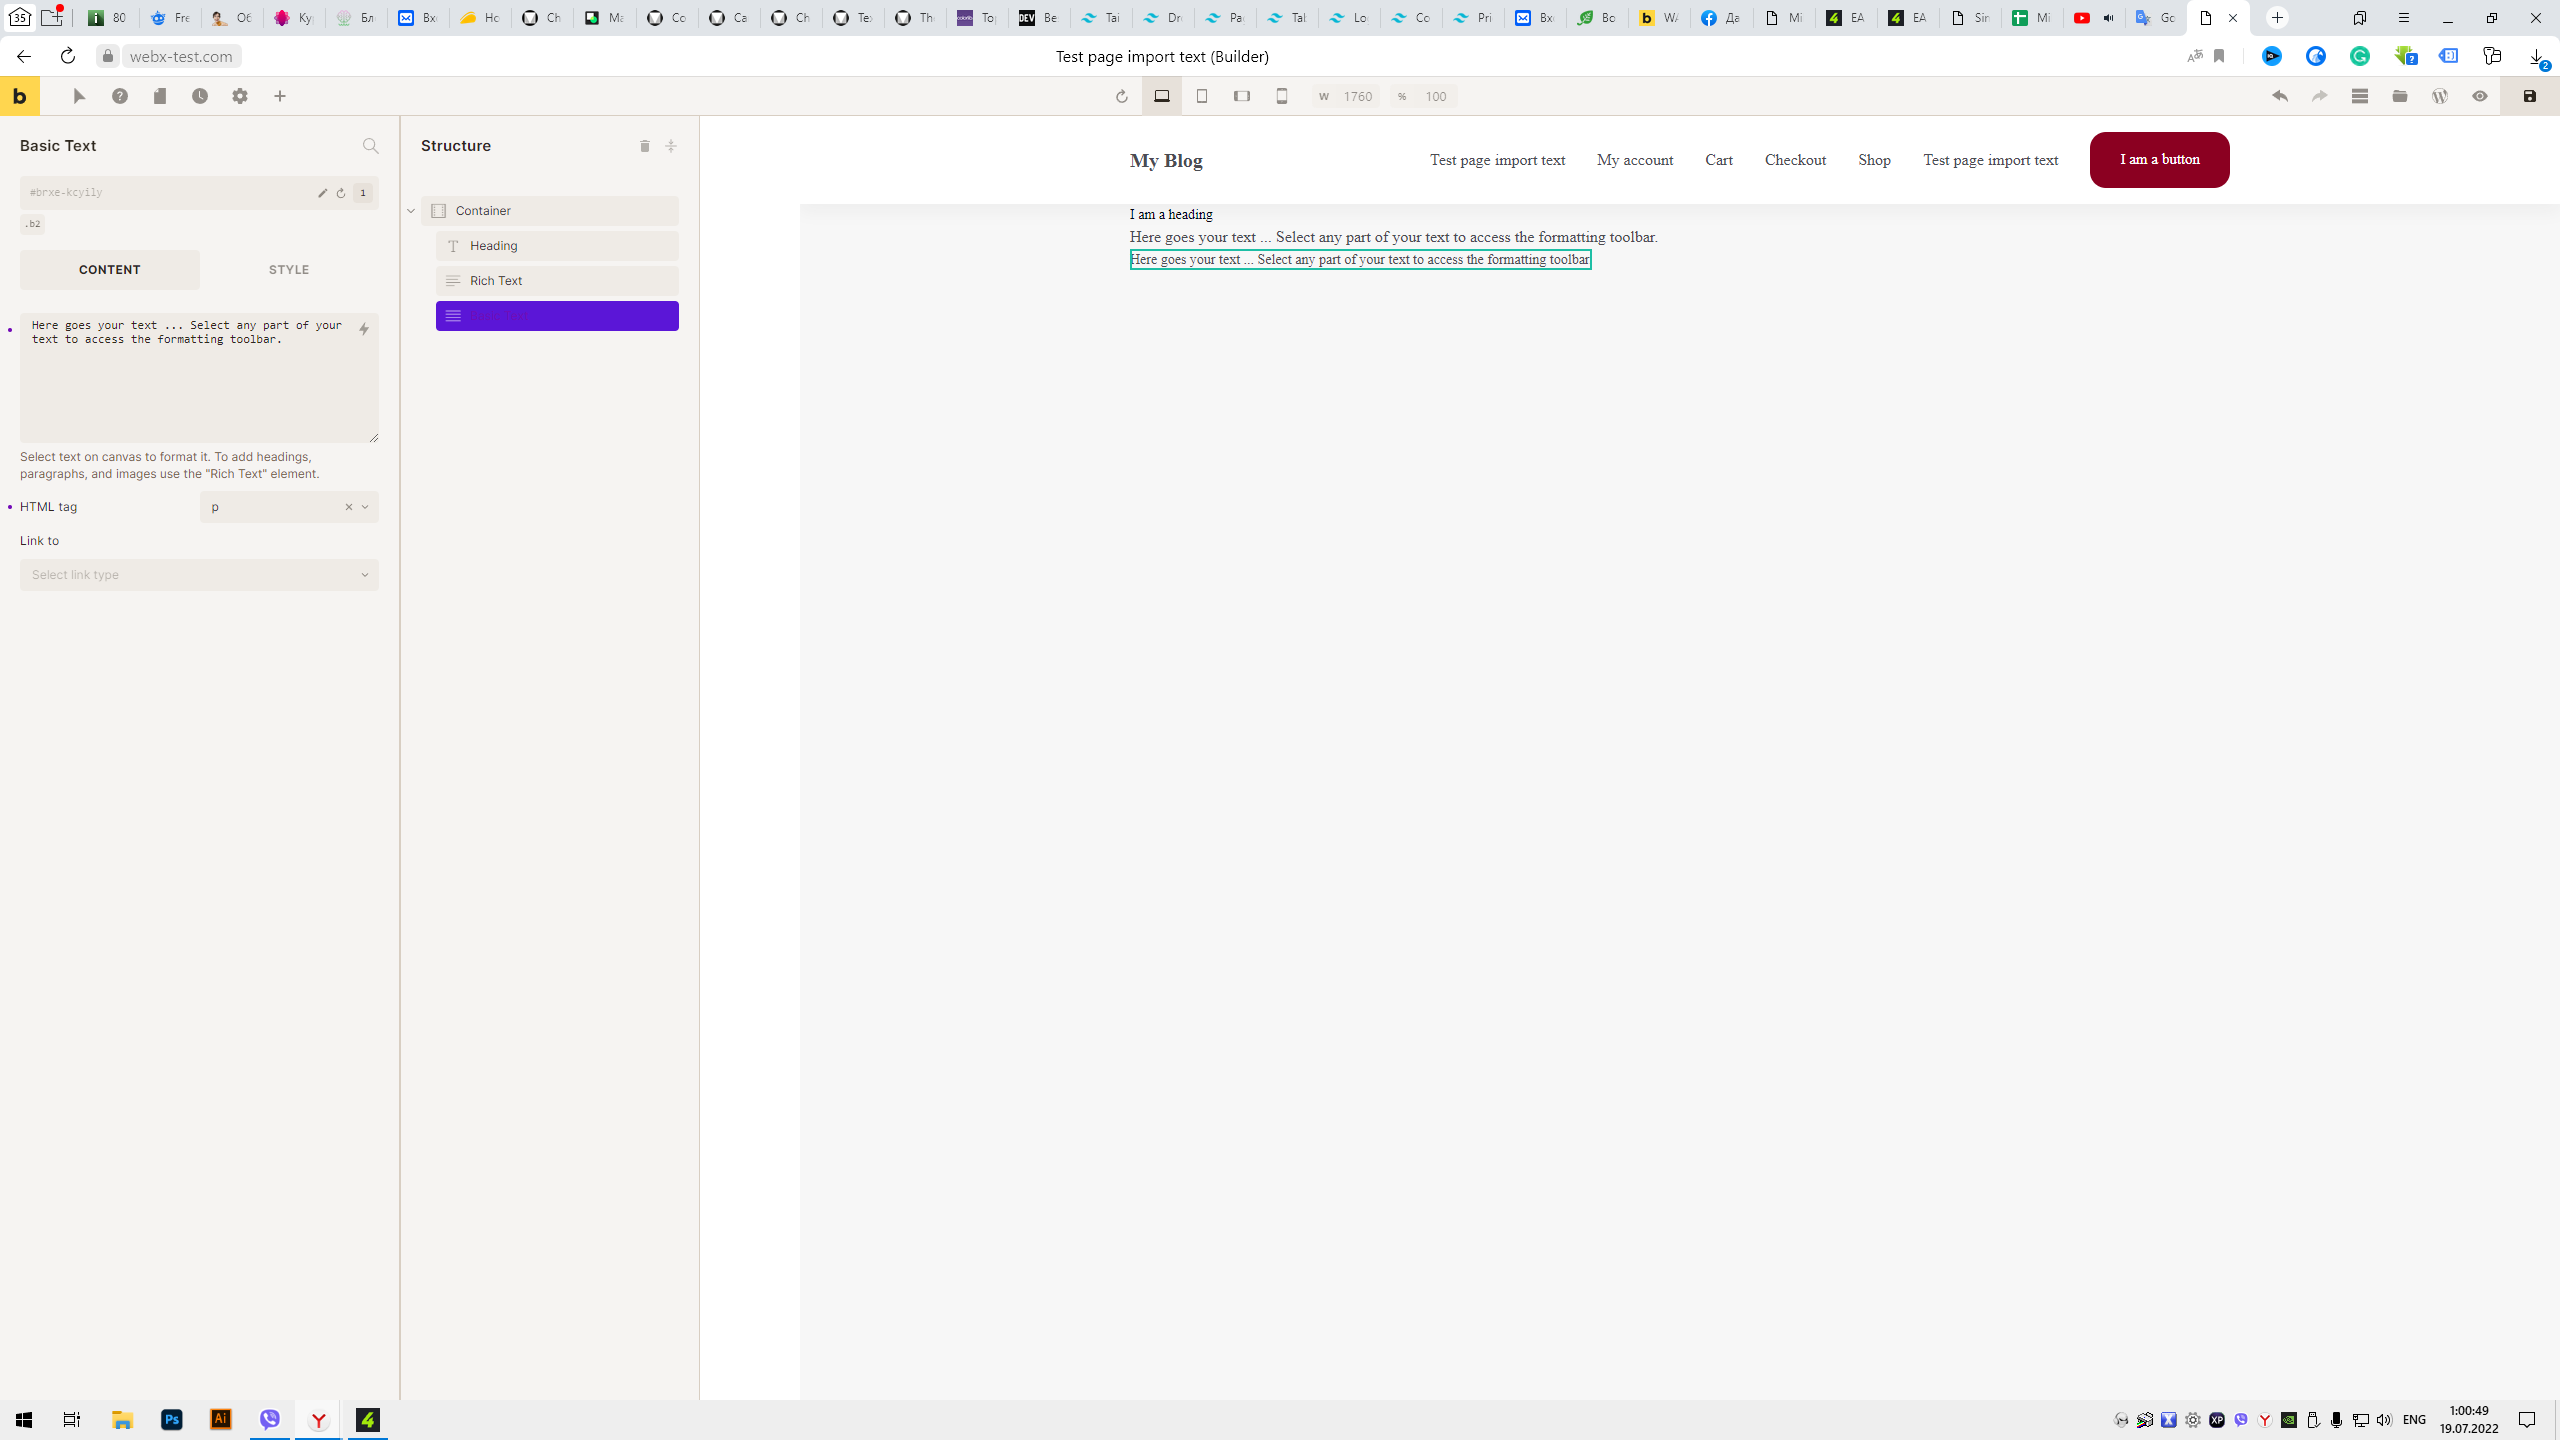Image resolution: width=2560 pixels, height=1440 pixels.
Task: Preview the page with the eye icon
Action: pos(2480,96)
